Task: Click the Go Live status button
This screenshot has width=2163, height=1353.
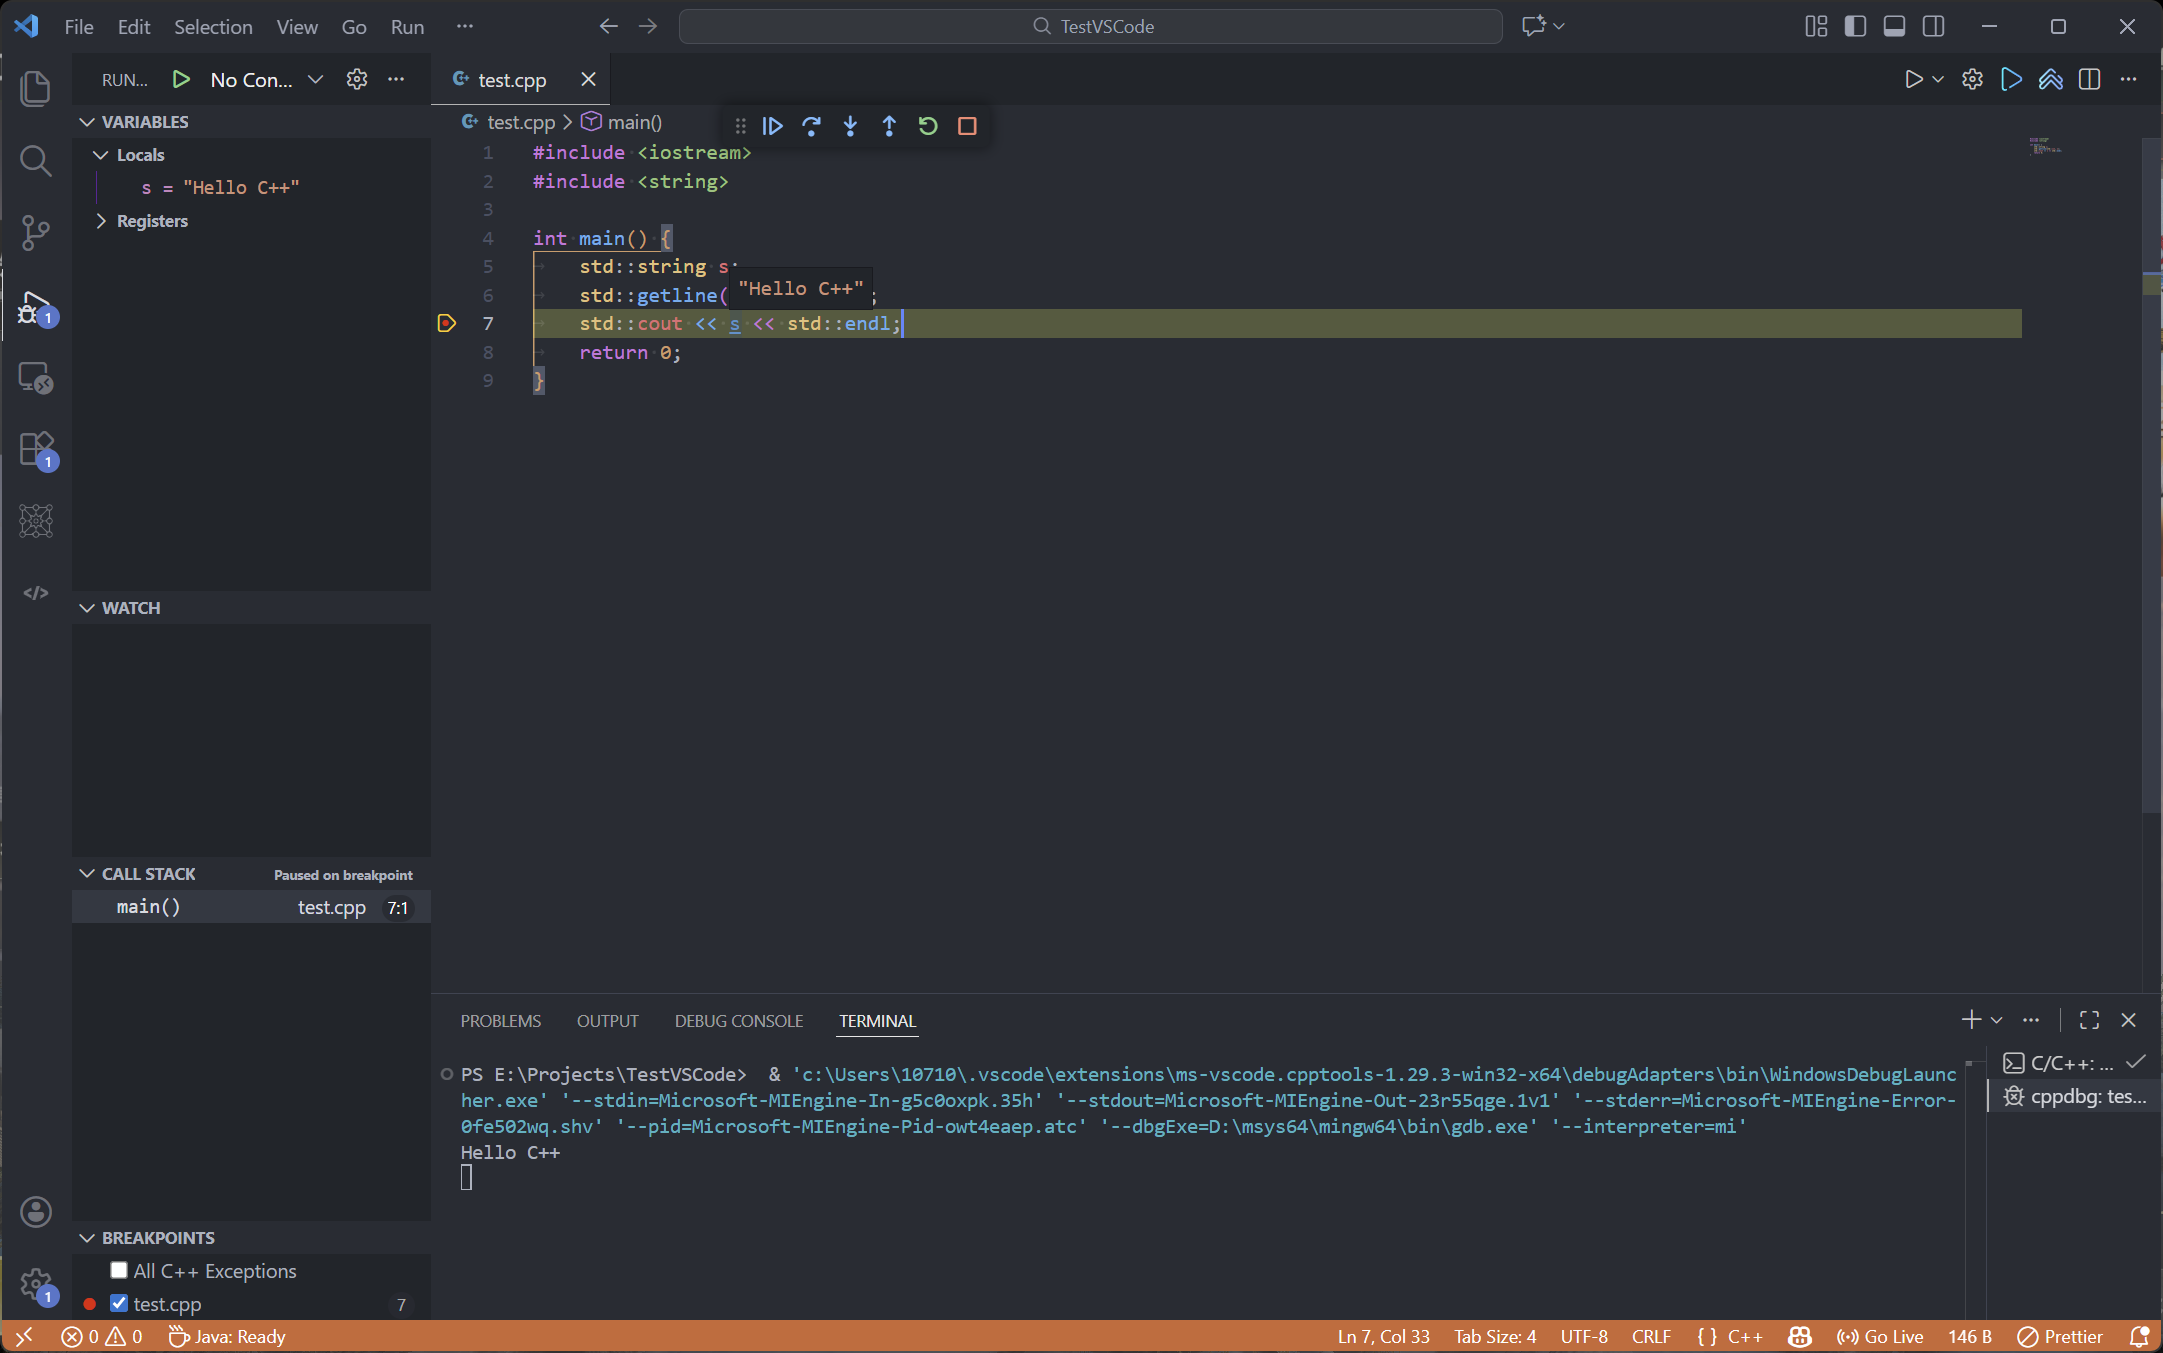Action: tap(1880, 1336)
